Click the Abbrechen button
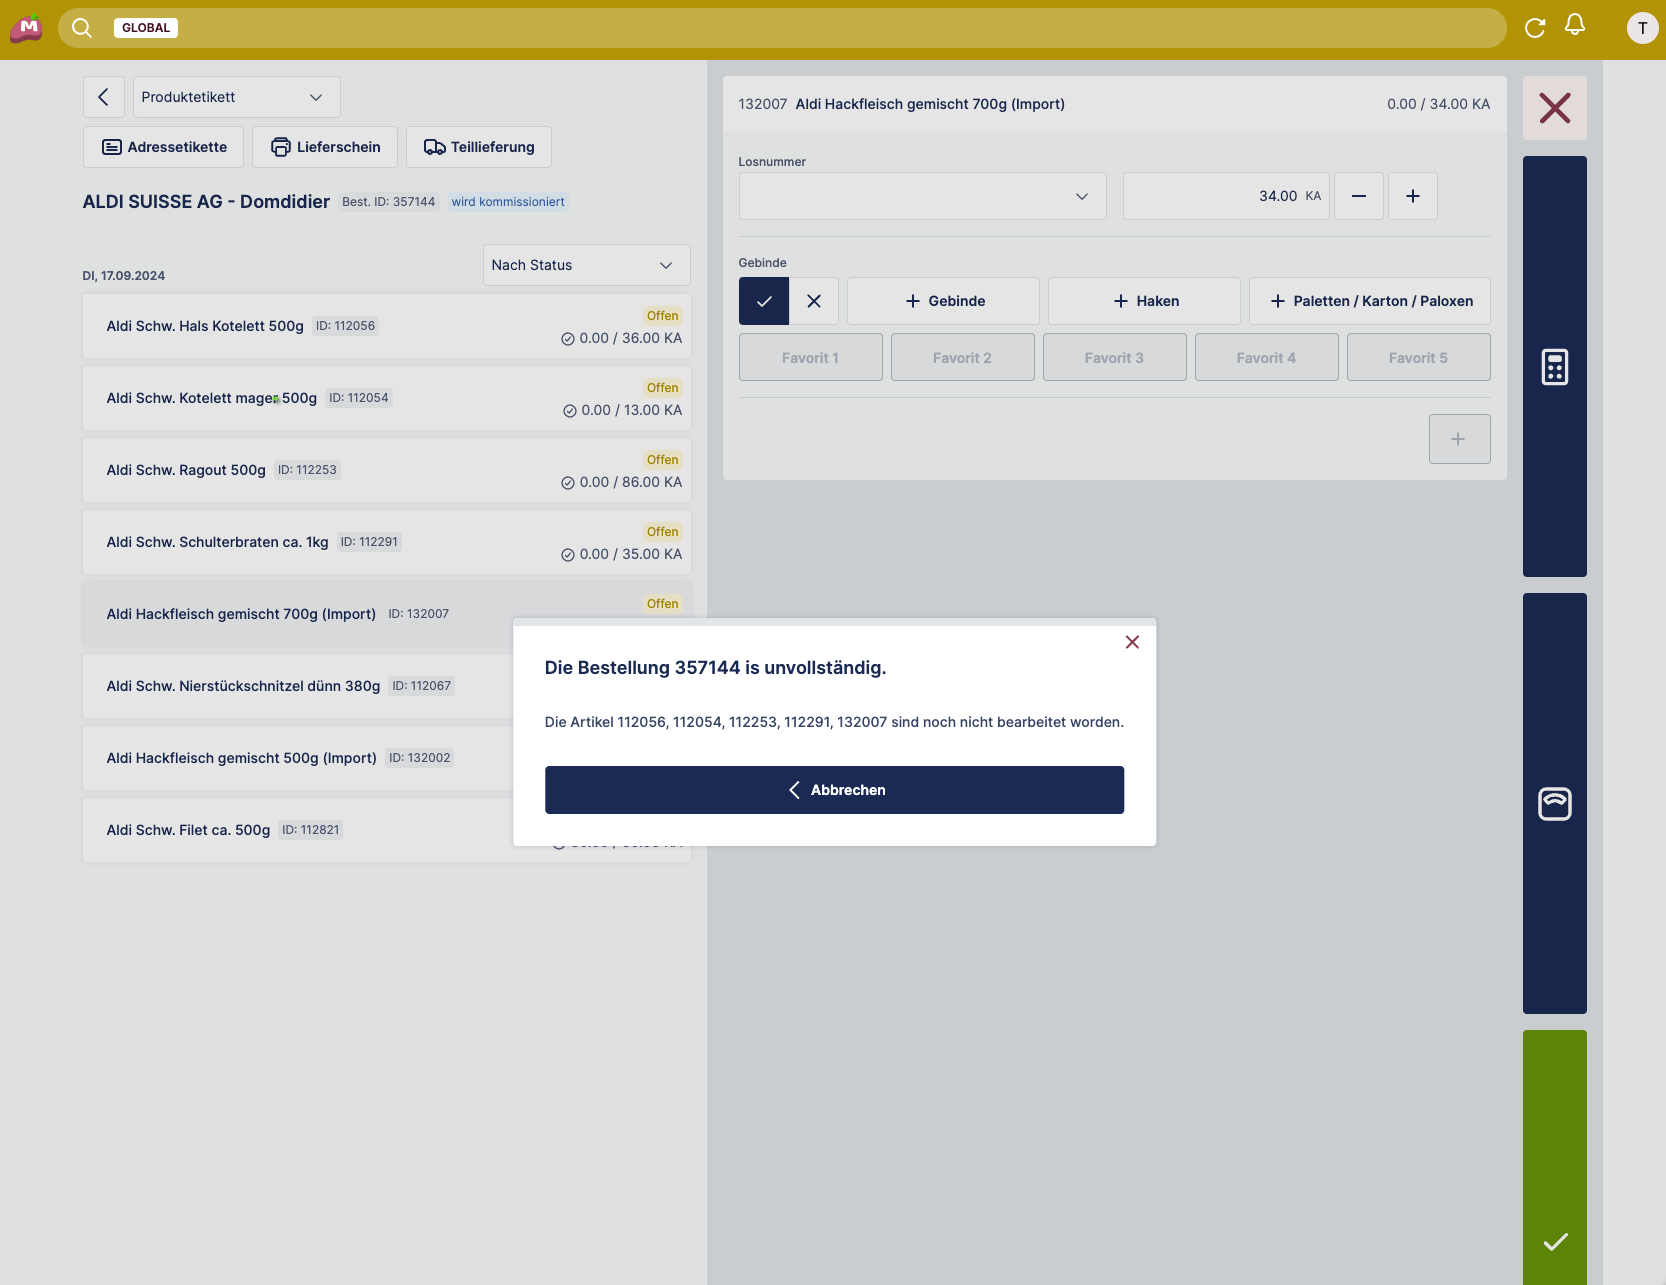1666x1285 pixels. (x=834, y=790)
